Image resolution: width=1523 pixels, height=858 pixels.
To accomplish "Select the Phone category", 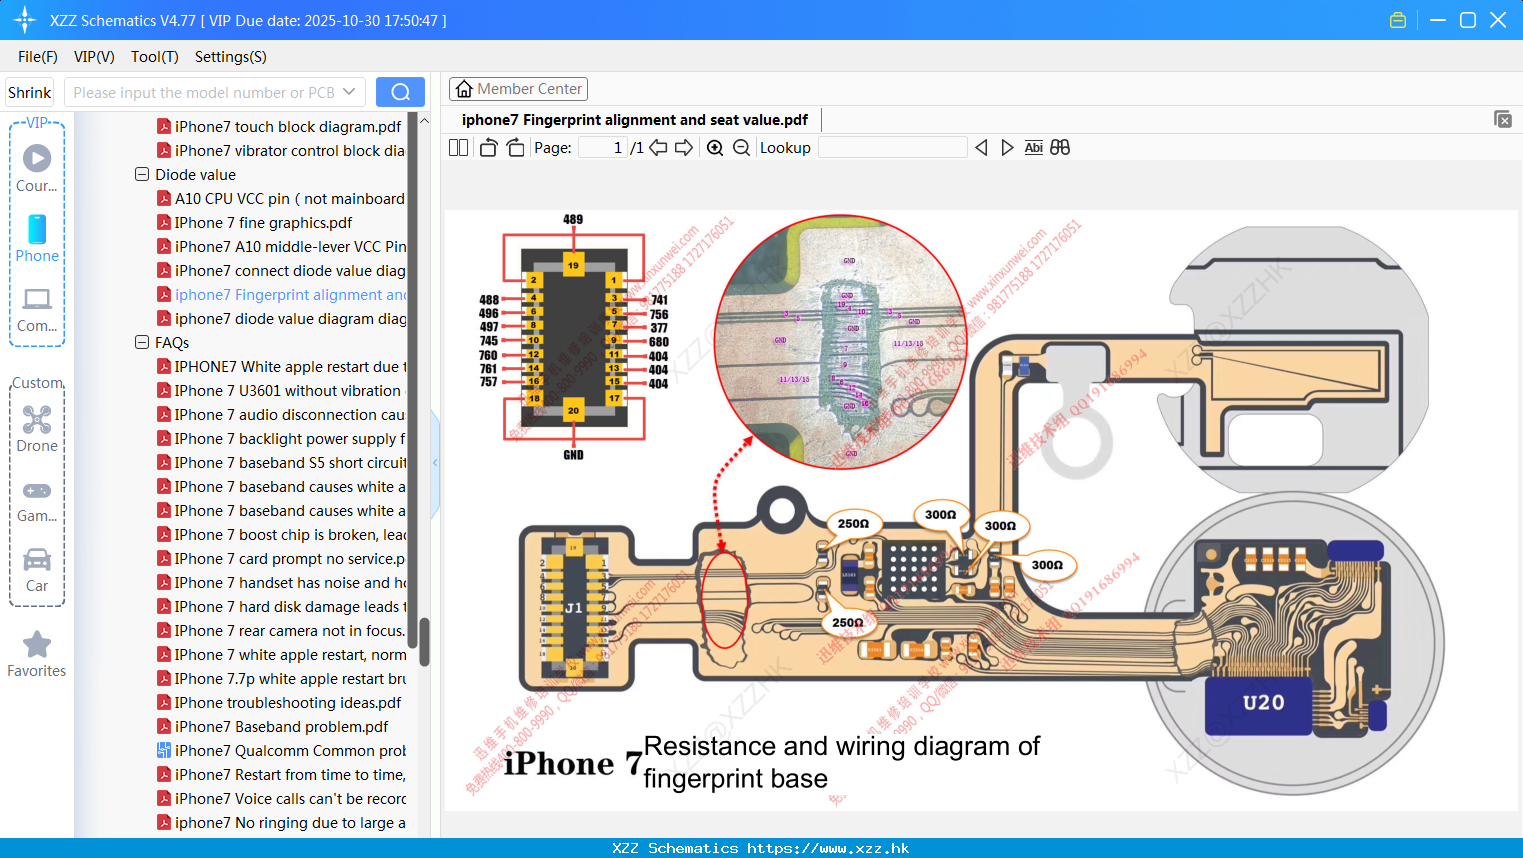I will coord(37,238).
